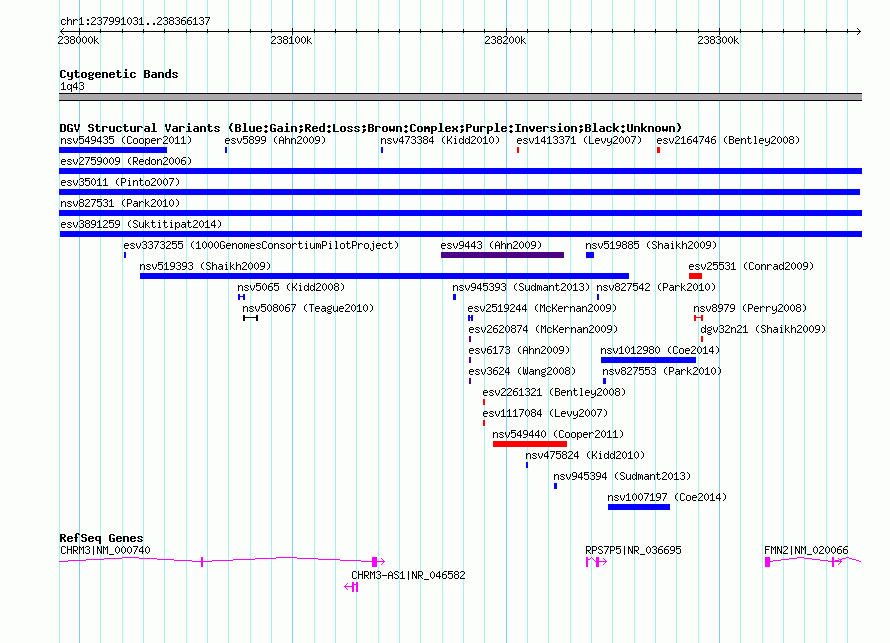Select the nsv5065 (Kidd2008) variant label
The image size is (890, 643).
(x=291, y=287)
